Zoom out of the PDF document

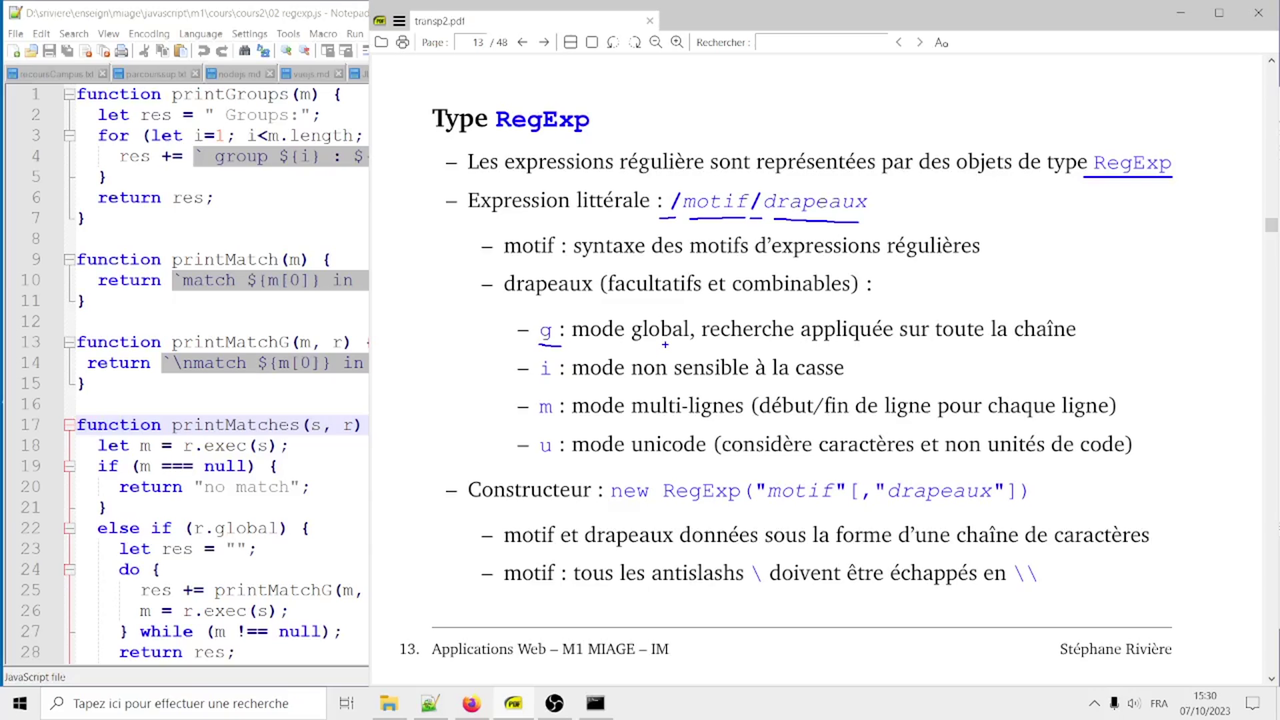656,42
